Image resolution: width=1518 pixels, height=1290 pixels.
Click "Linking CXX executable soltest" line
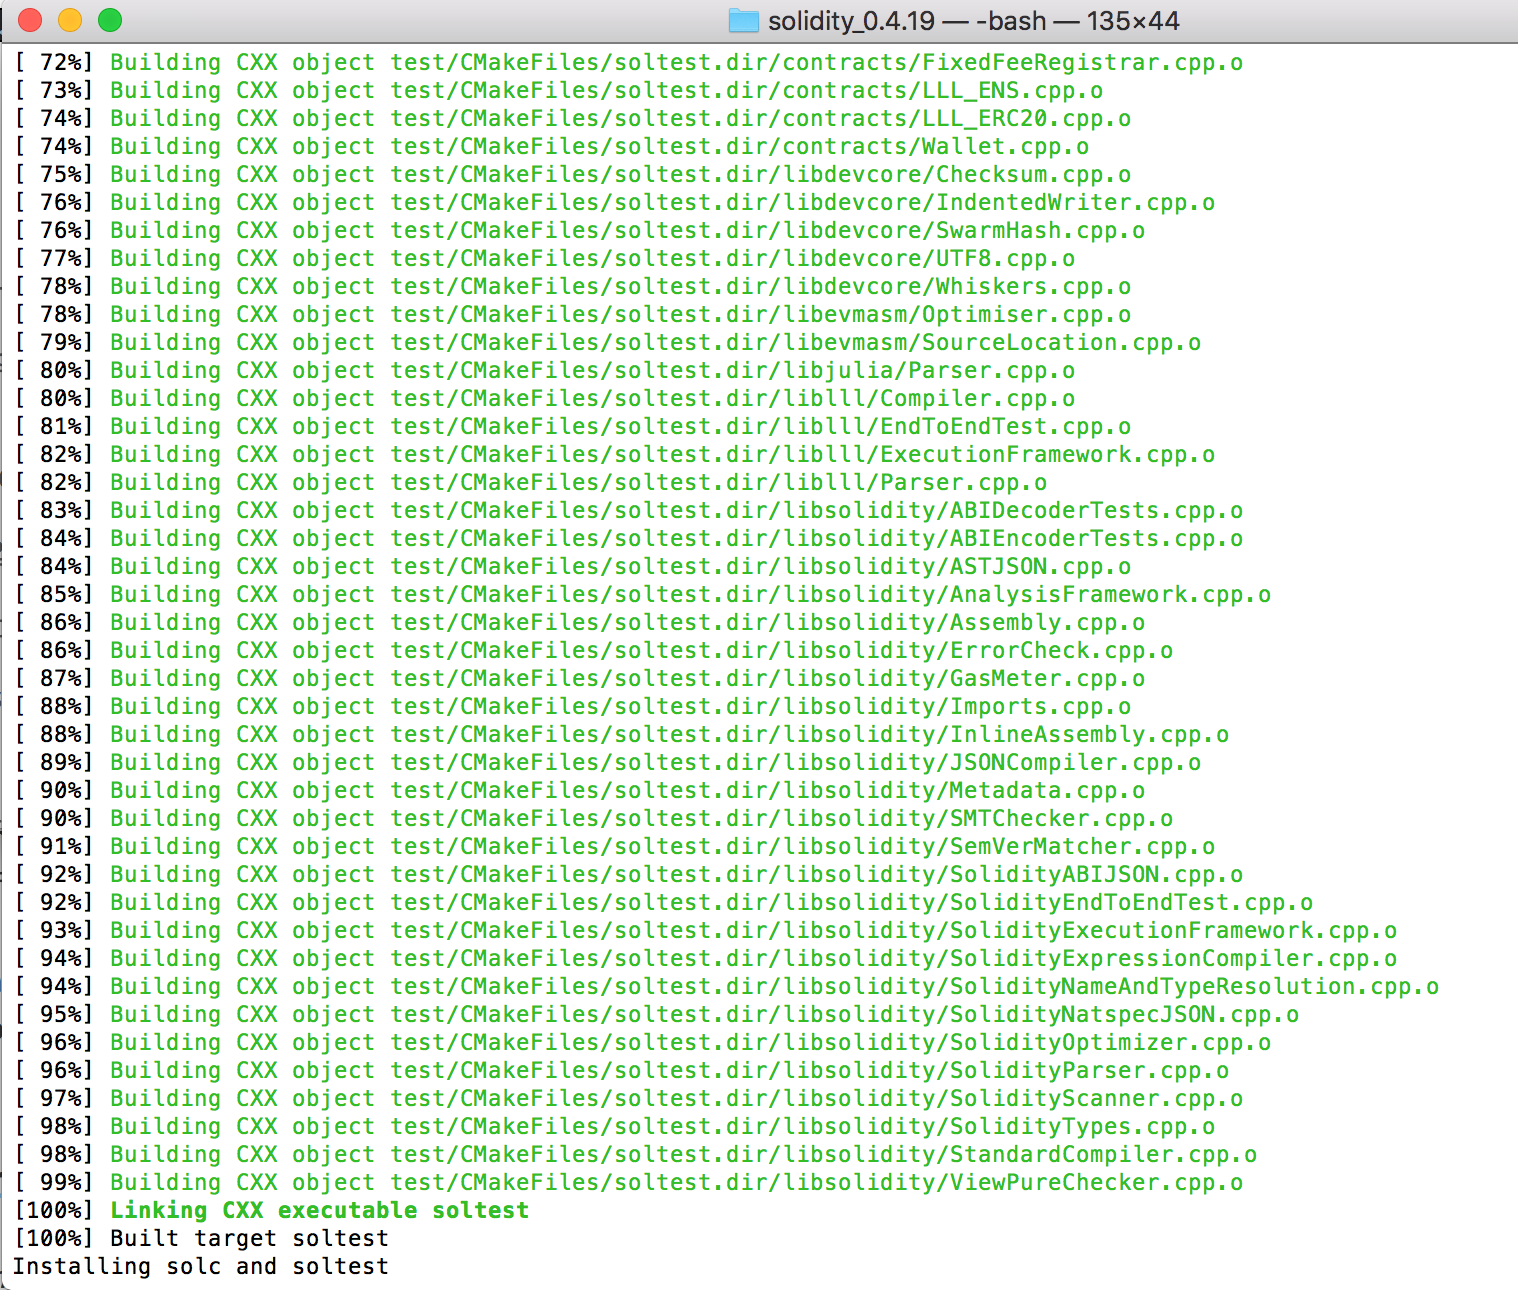point(271,1210)
